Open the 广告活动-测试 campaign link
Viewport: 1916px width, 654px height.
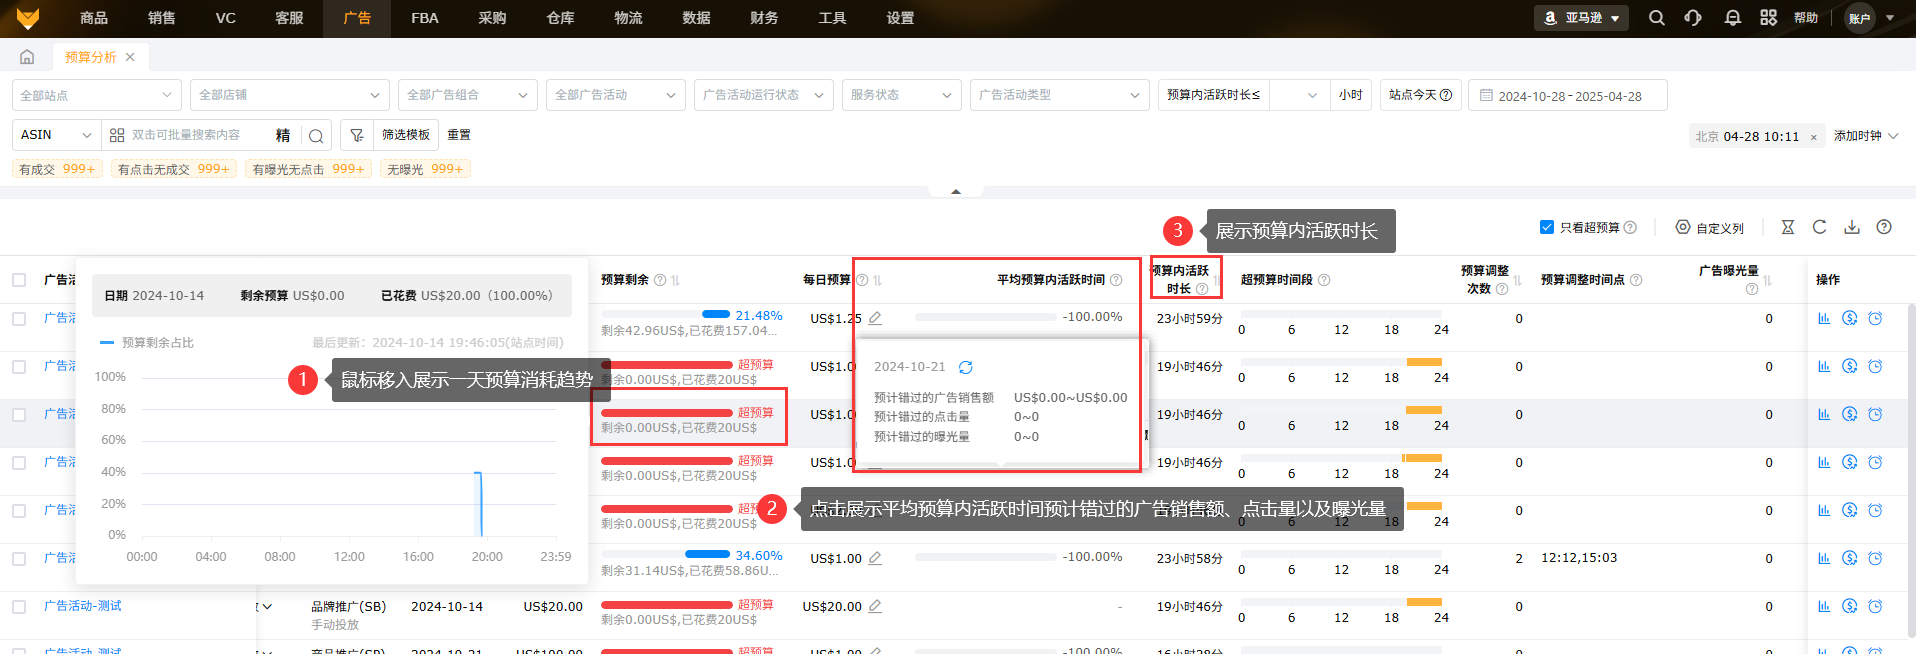(x=83, y=606)
